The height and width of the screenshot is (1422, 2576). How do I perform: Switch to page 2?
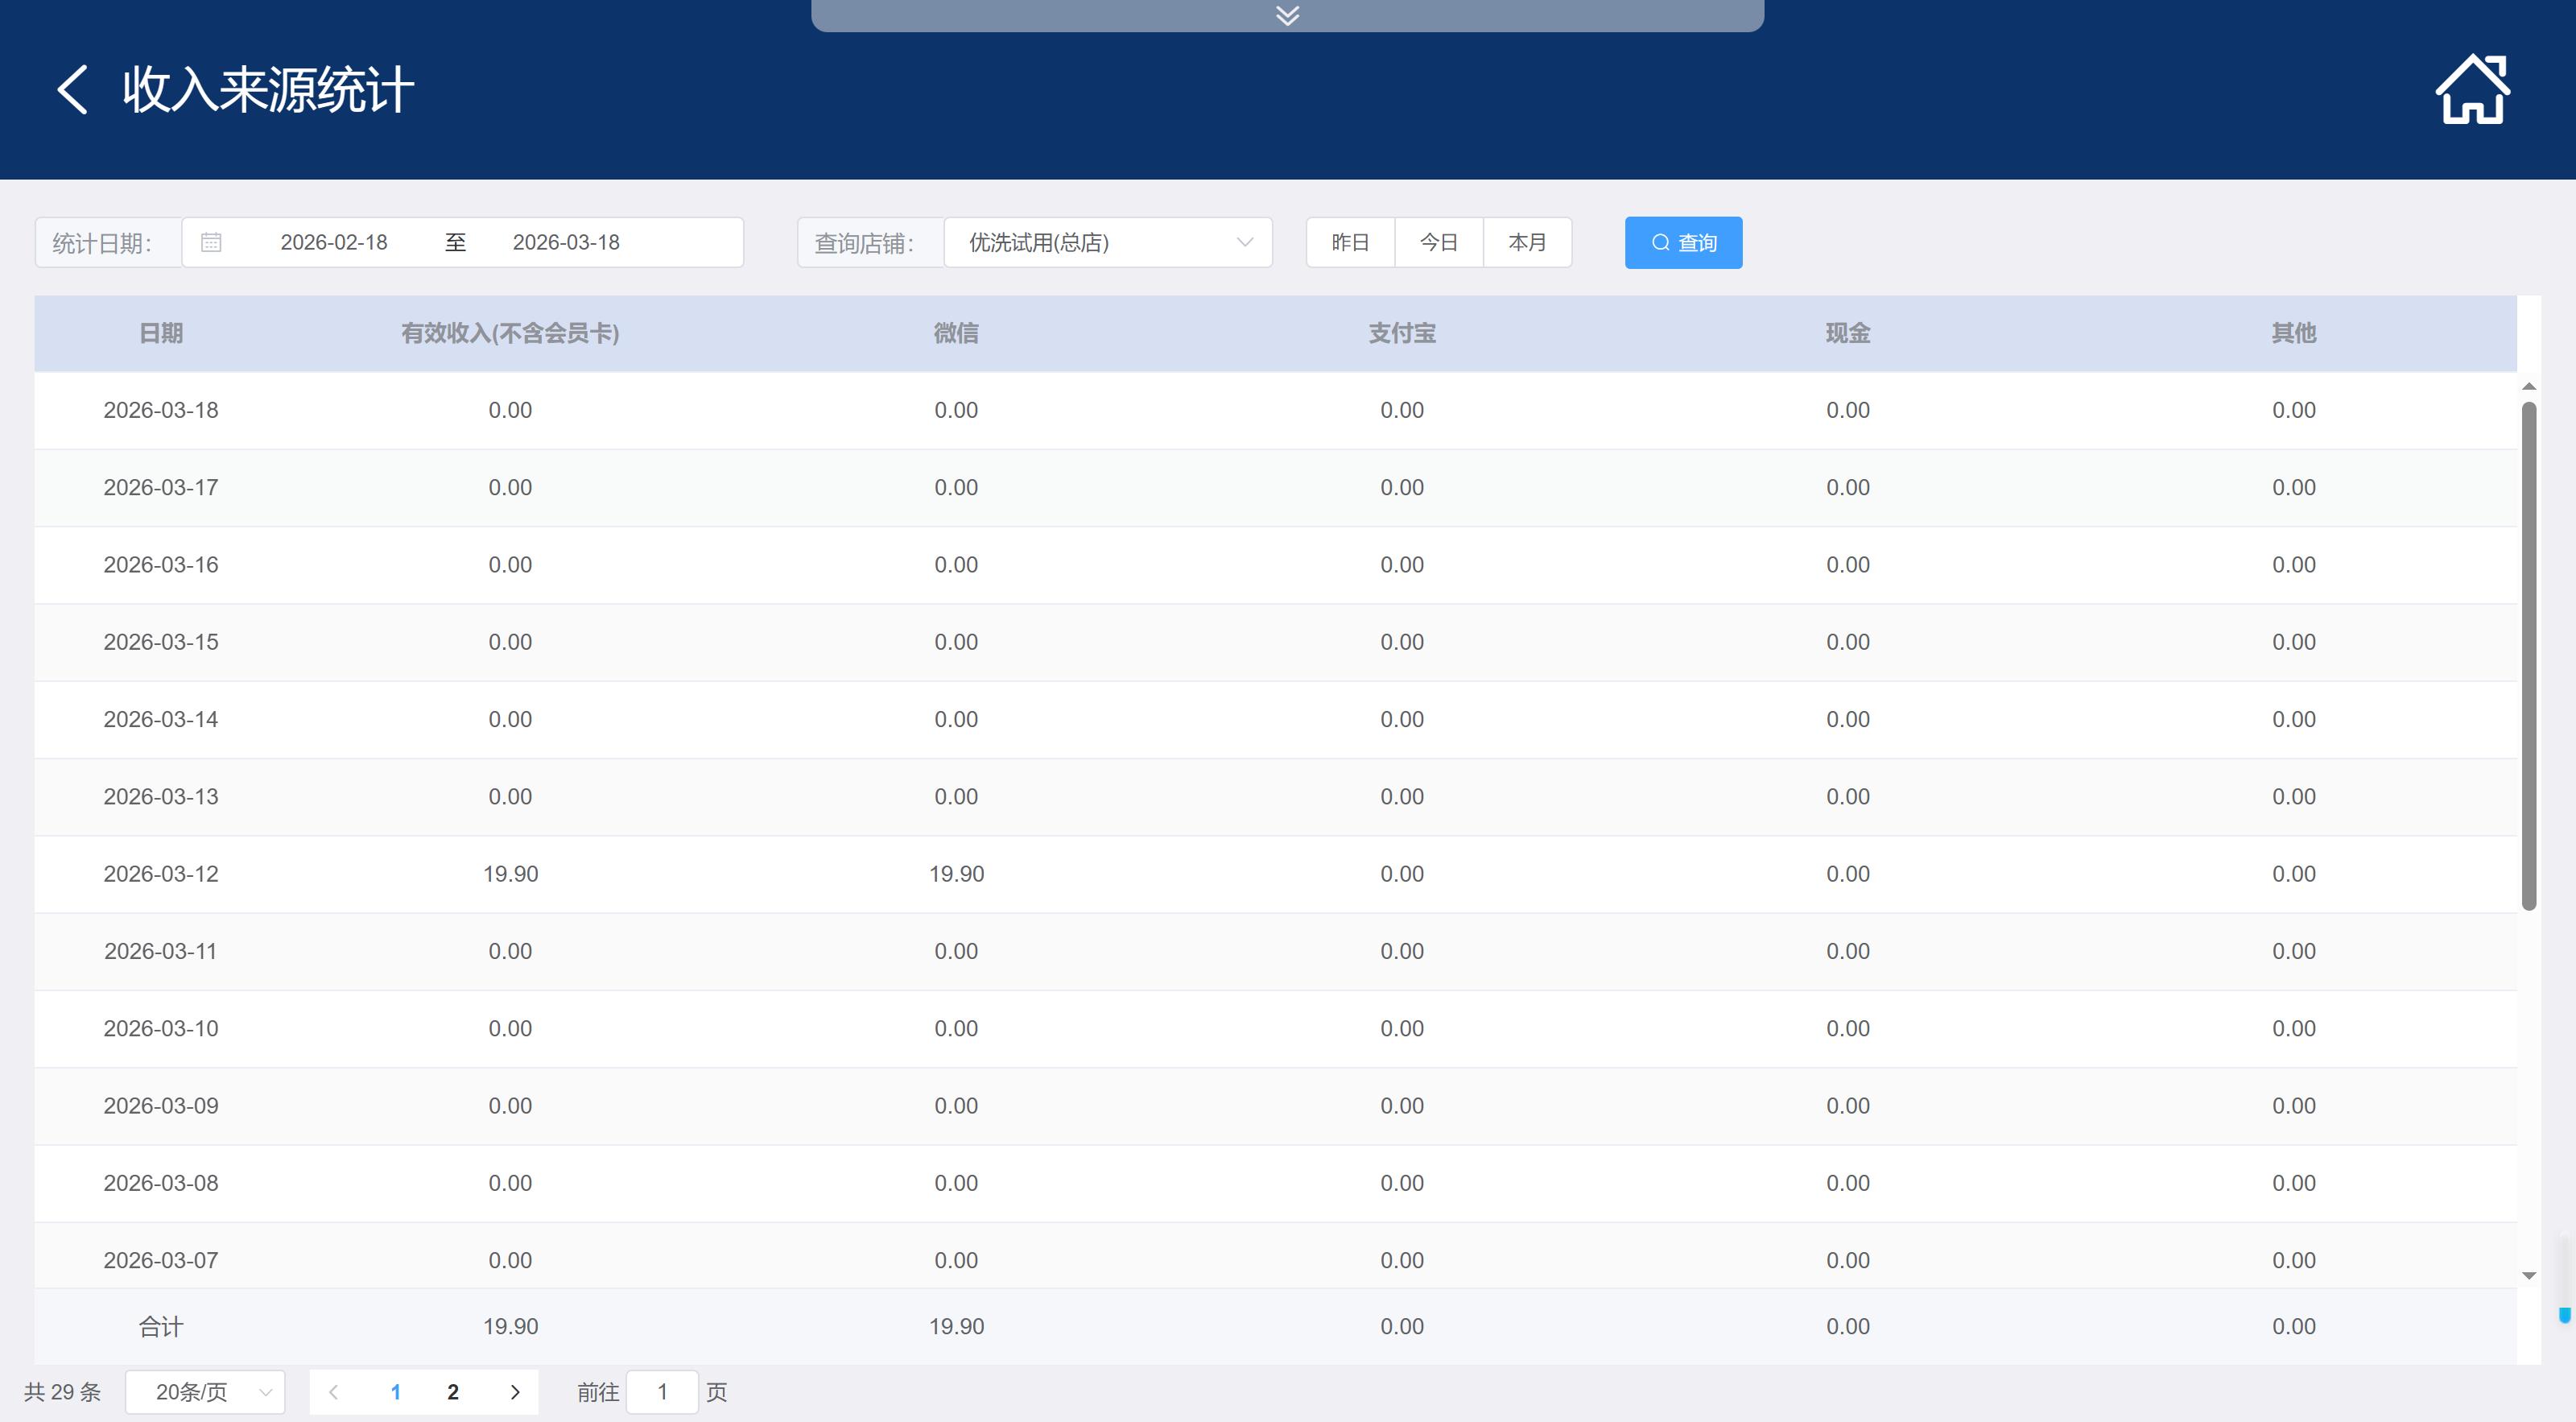click(x=453, y=1392)
